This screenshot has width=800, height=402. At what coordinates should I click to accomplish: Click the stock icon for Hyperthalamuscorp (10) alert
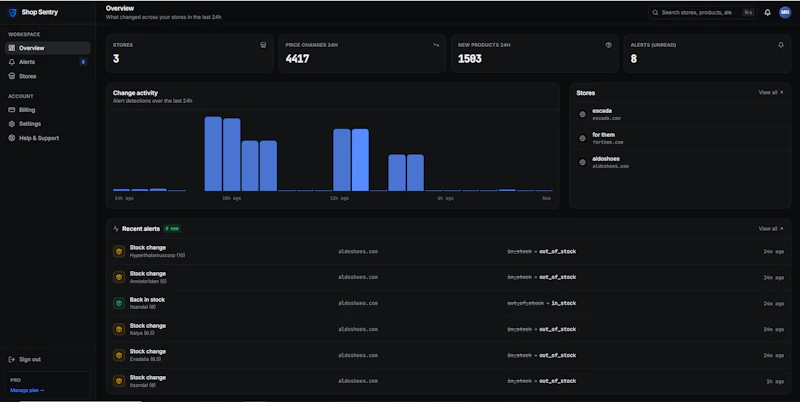click(119, 252)
